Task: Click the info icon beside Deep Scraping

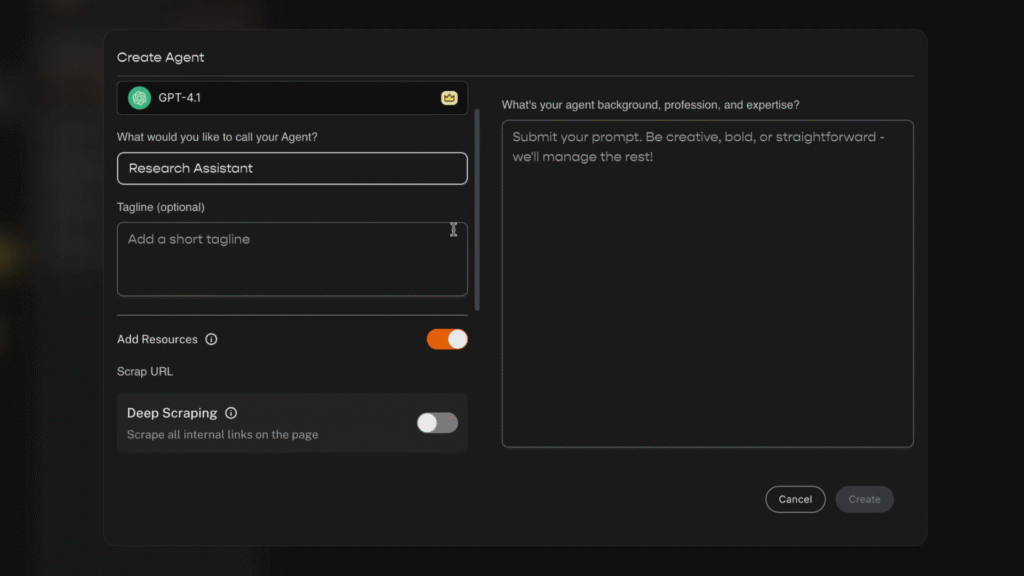Action: (x=231, y=413)
